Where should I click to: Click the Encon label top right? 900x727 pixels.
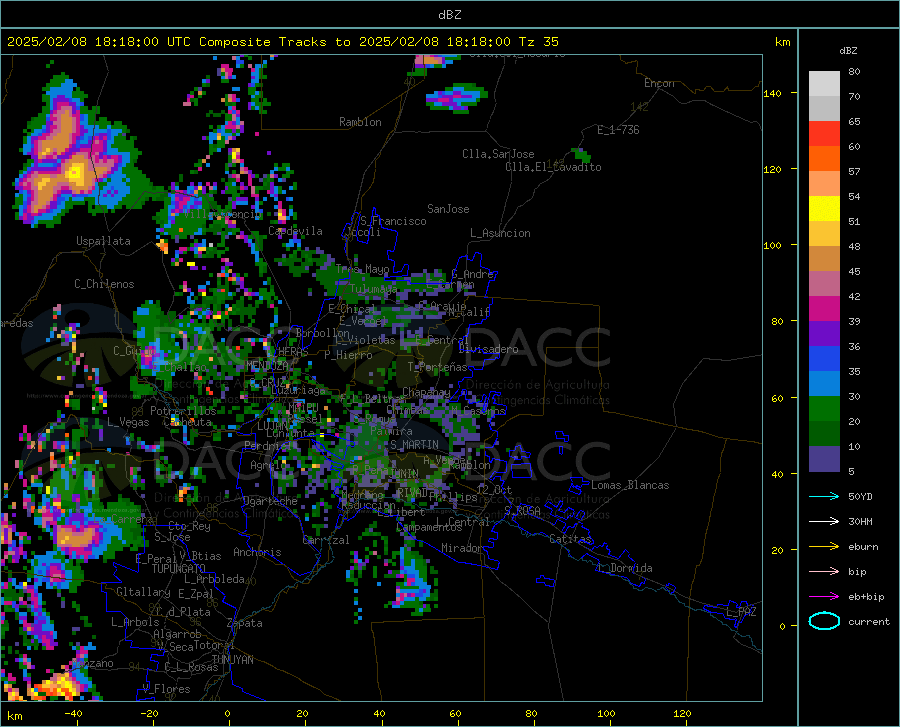coord(659,83)
